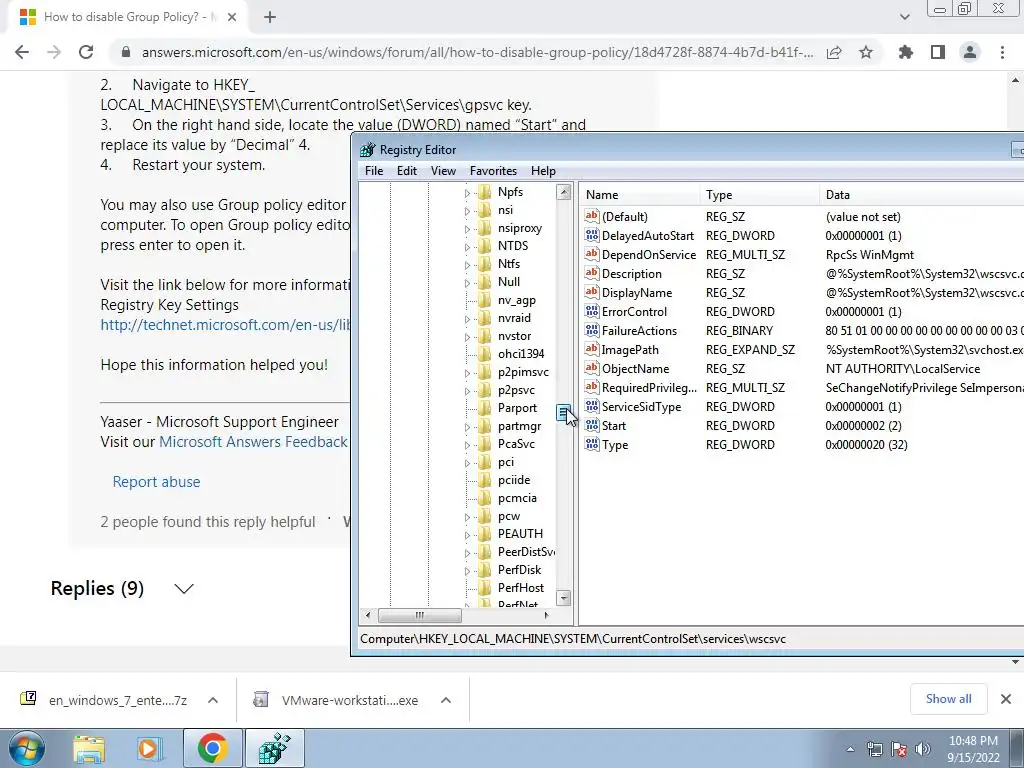Click the tree pane scroll down arrow
This screenshot has height=768, width=1024.
[x=564, y=598]
